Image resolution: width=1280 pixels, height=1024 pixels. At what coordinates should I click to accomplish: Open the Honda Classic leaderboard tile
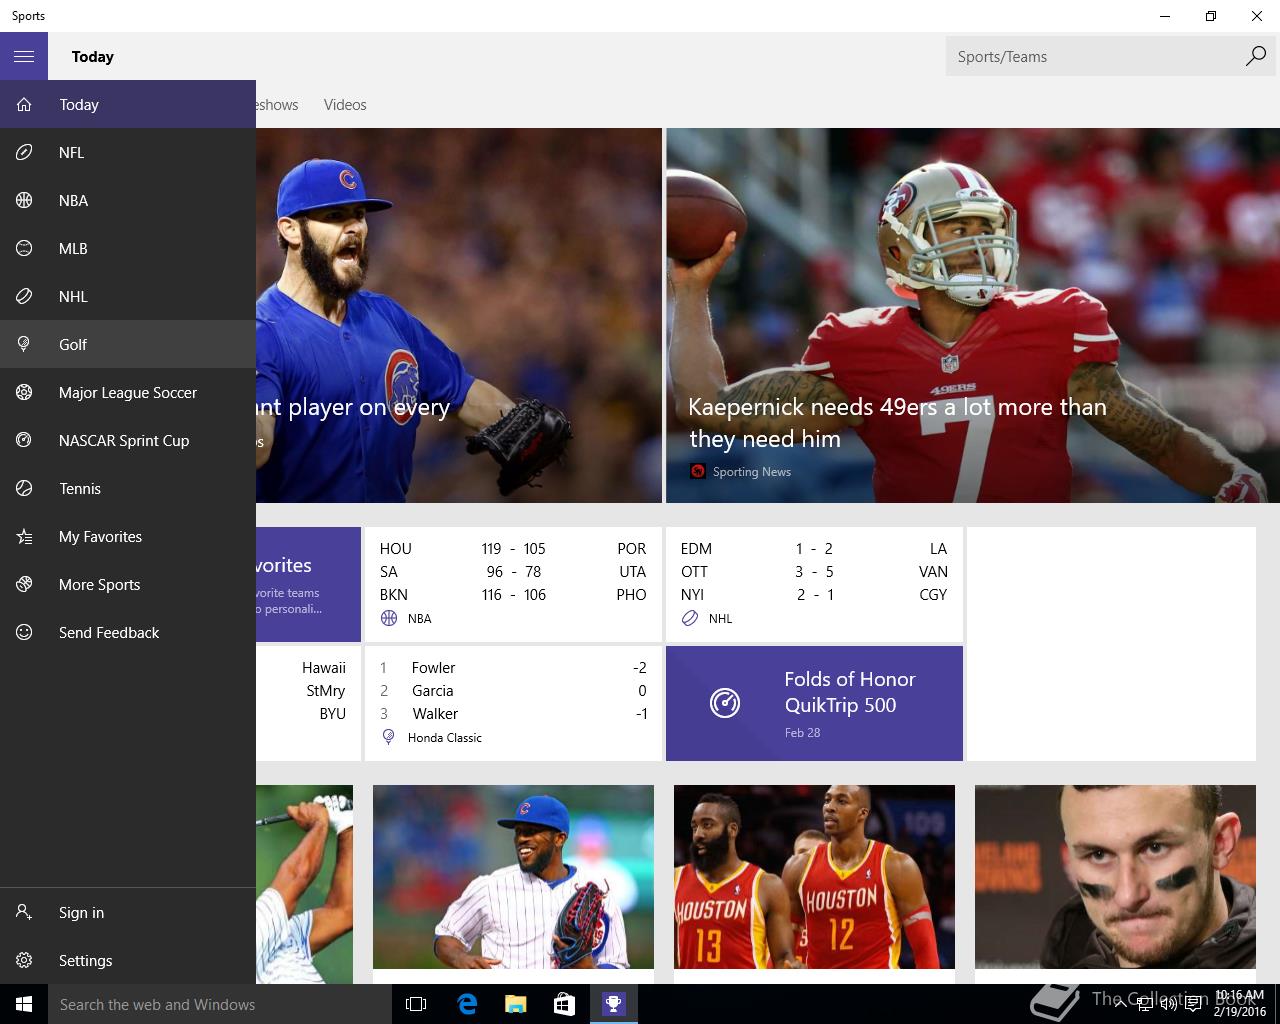[x=513, y=703]
